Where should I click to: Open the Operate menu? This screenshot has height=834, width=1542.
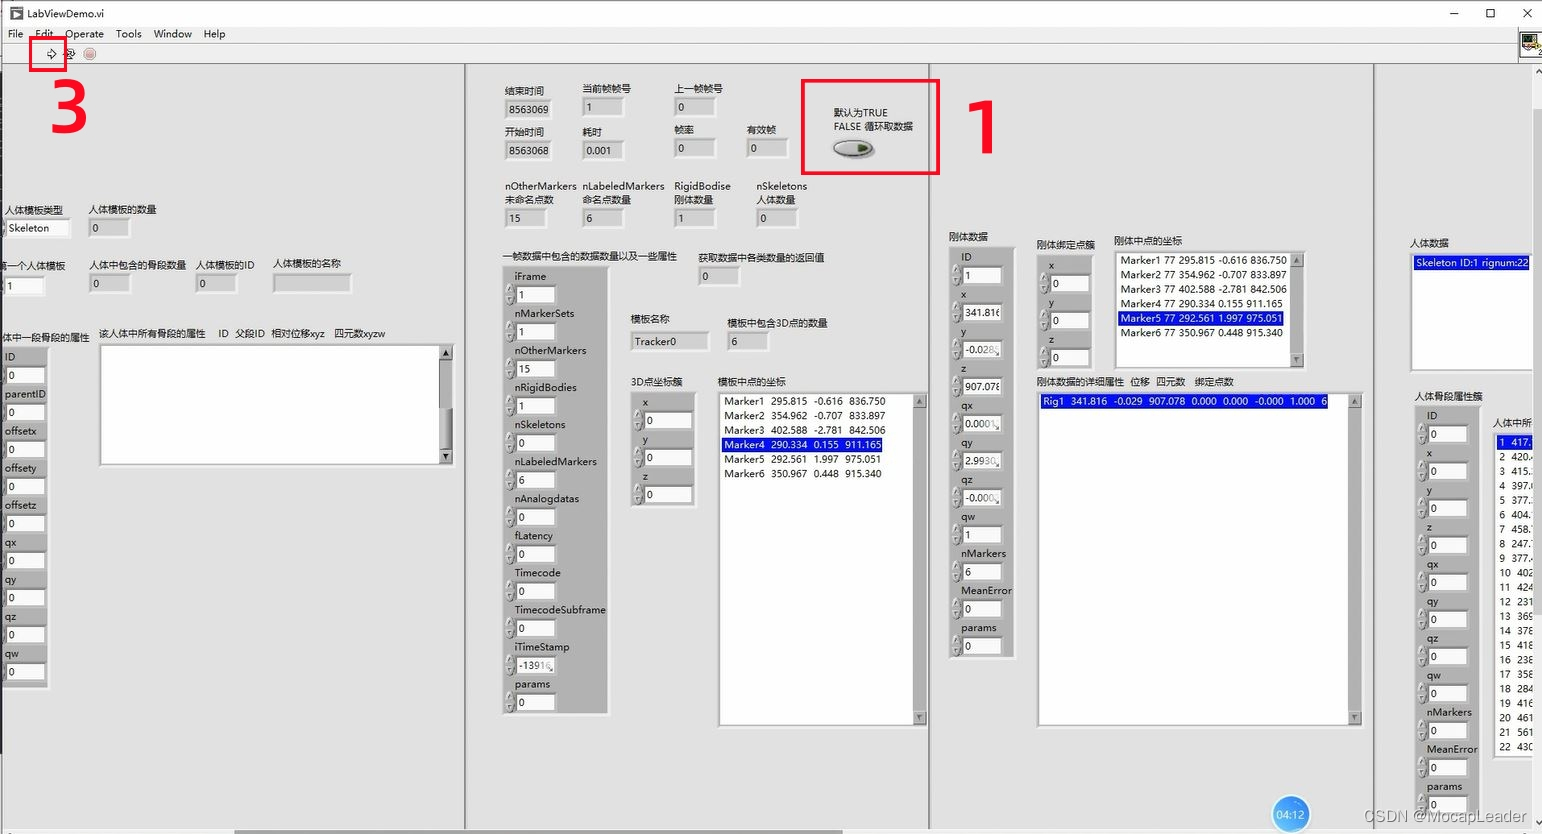[x=84, y=33]
